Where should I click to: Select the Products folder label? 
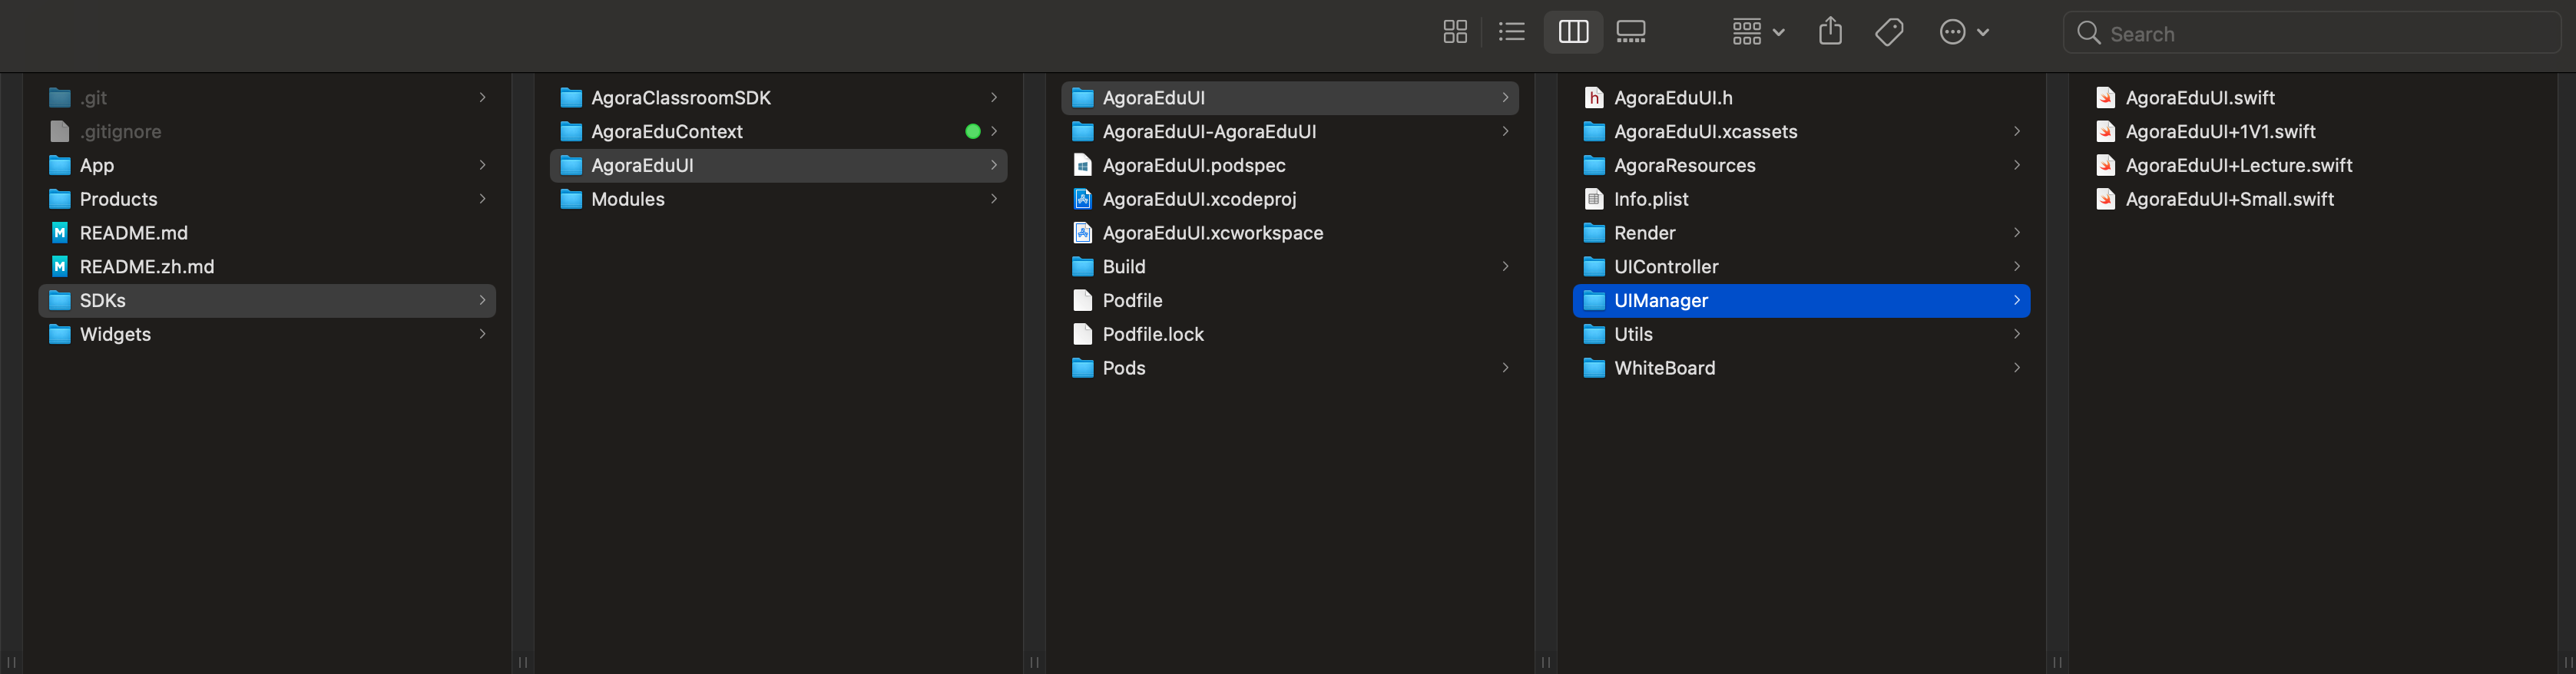tap(119, 199)
